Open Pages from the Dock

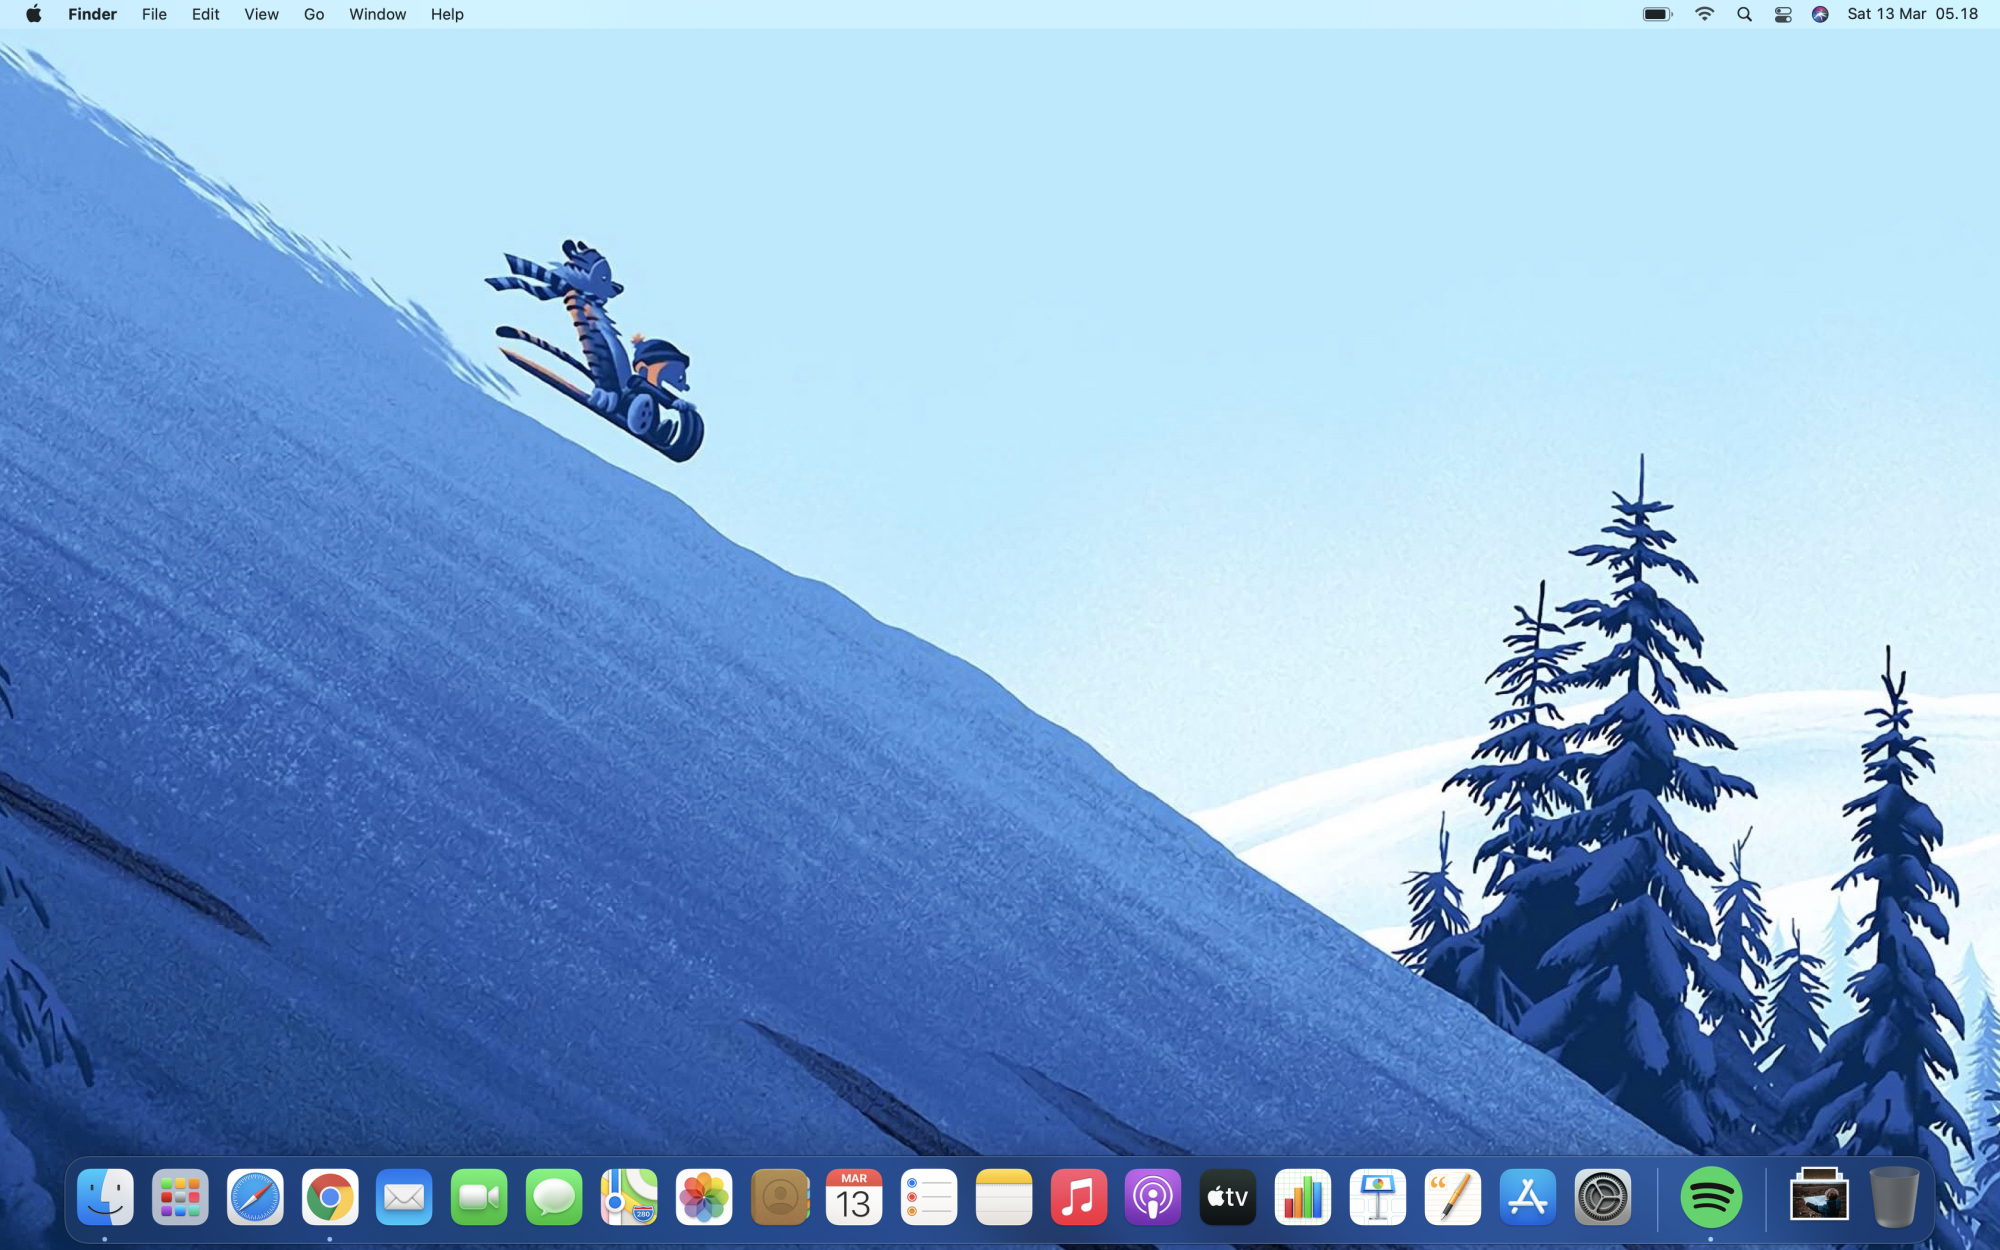click(x=1453, y=1196)
